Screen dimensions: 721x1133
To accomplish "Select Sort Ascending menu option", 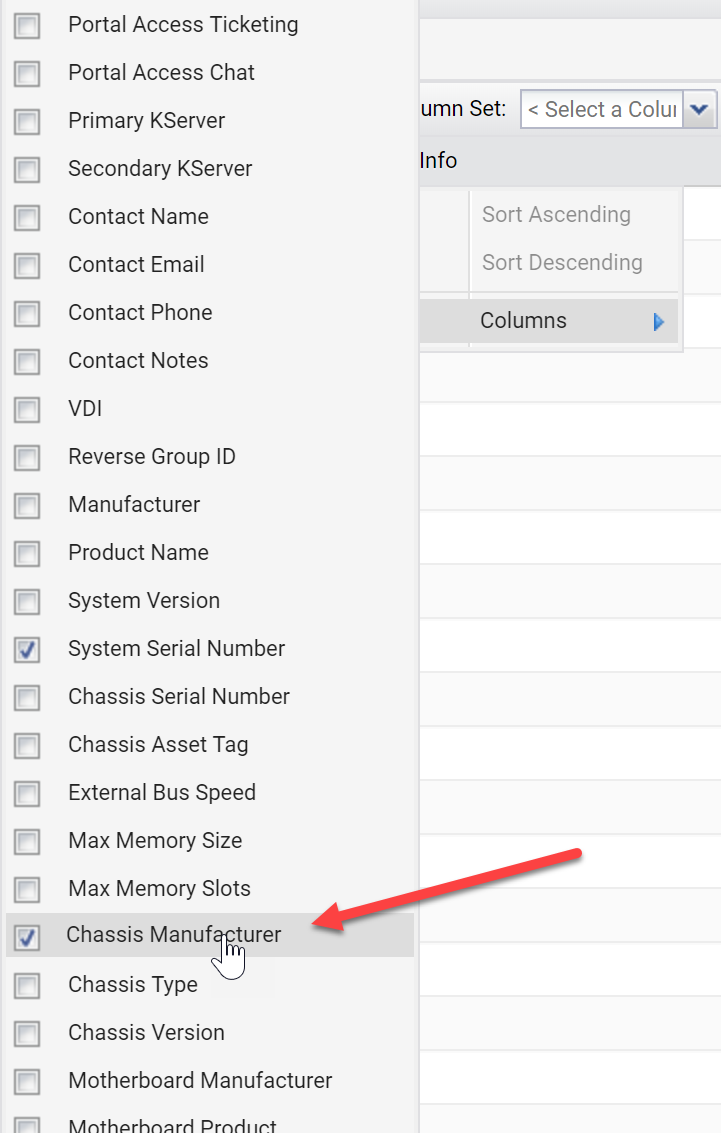I will [556, 215].
